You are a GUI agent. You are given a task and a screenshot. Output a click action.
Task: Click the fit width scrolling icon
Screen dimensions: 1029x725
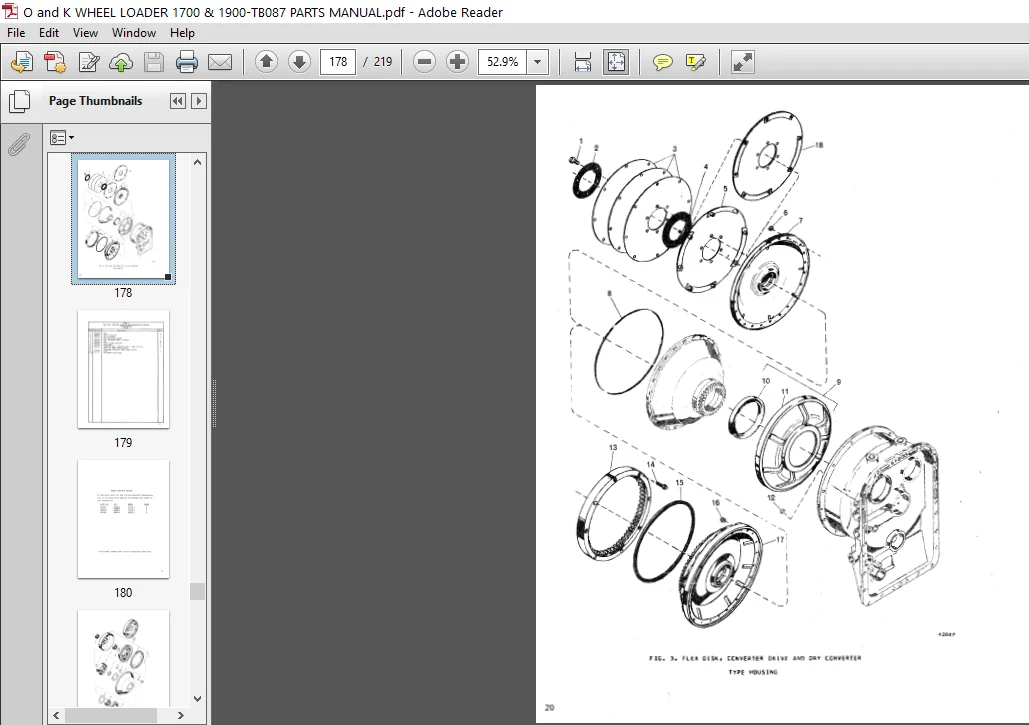(x=583, y=62)
